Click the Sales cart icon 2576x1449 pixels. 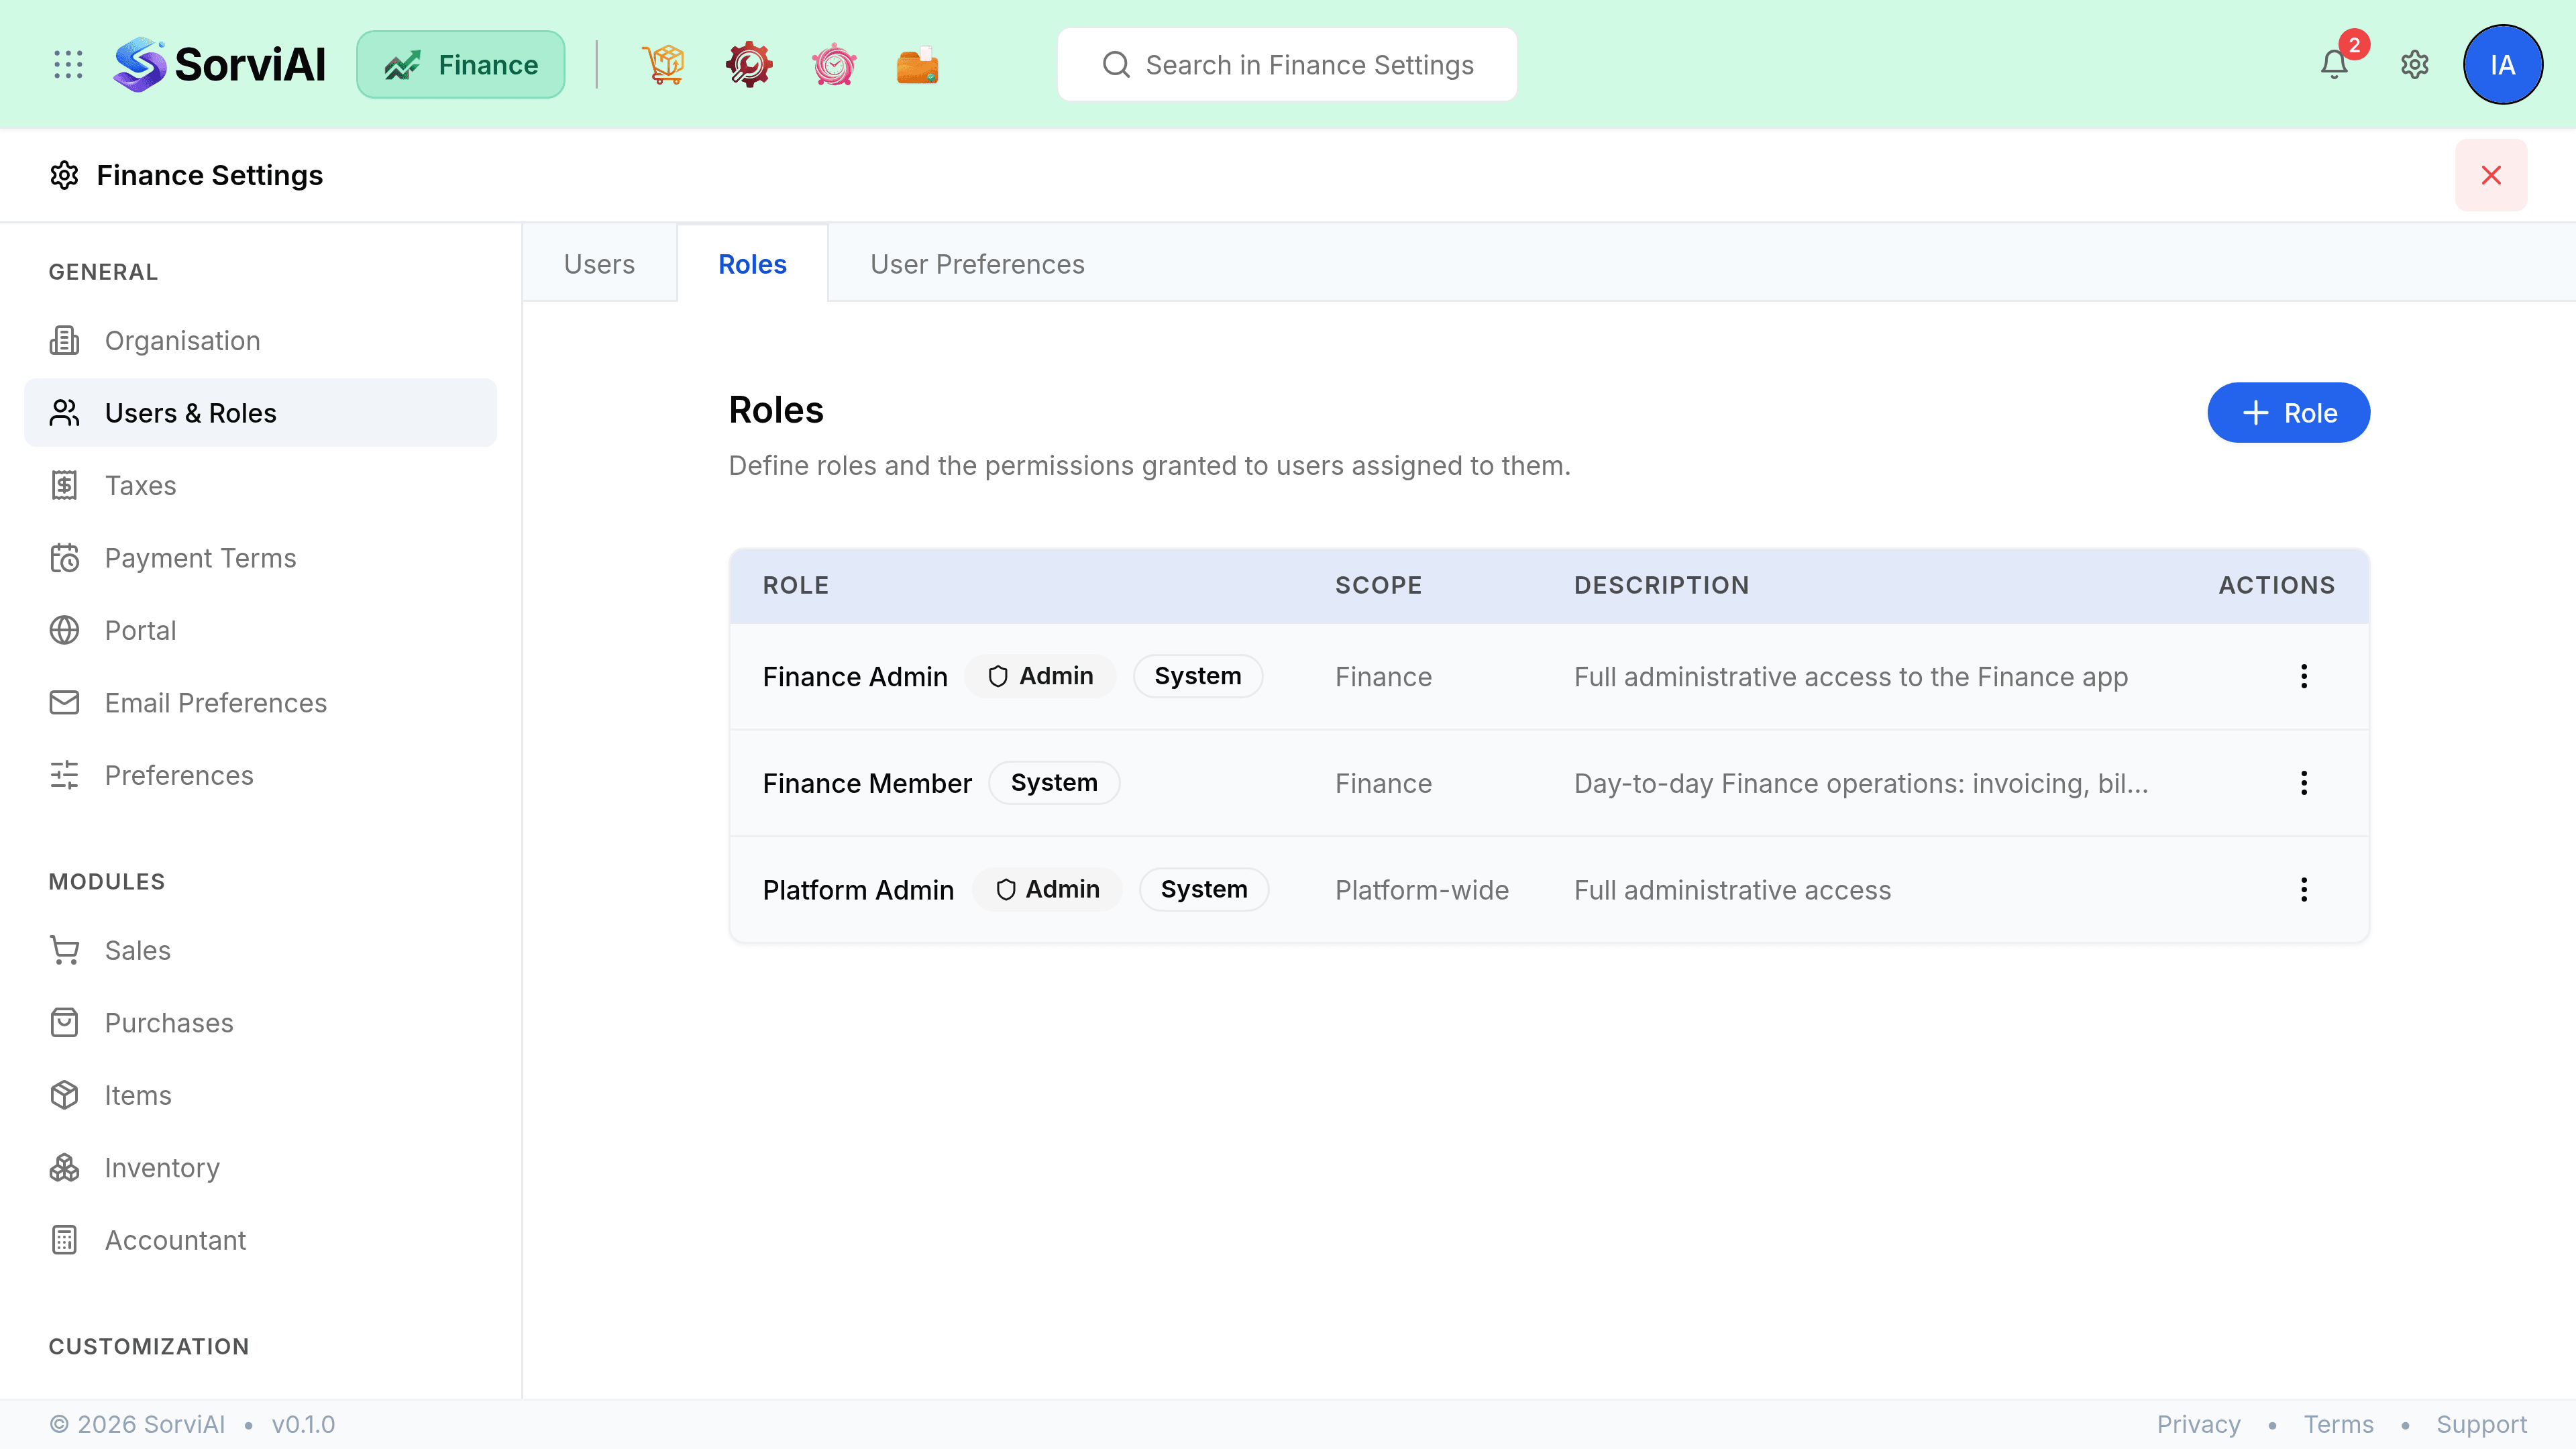pyautogui.click(x=64, y=951)
